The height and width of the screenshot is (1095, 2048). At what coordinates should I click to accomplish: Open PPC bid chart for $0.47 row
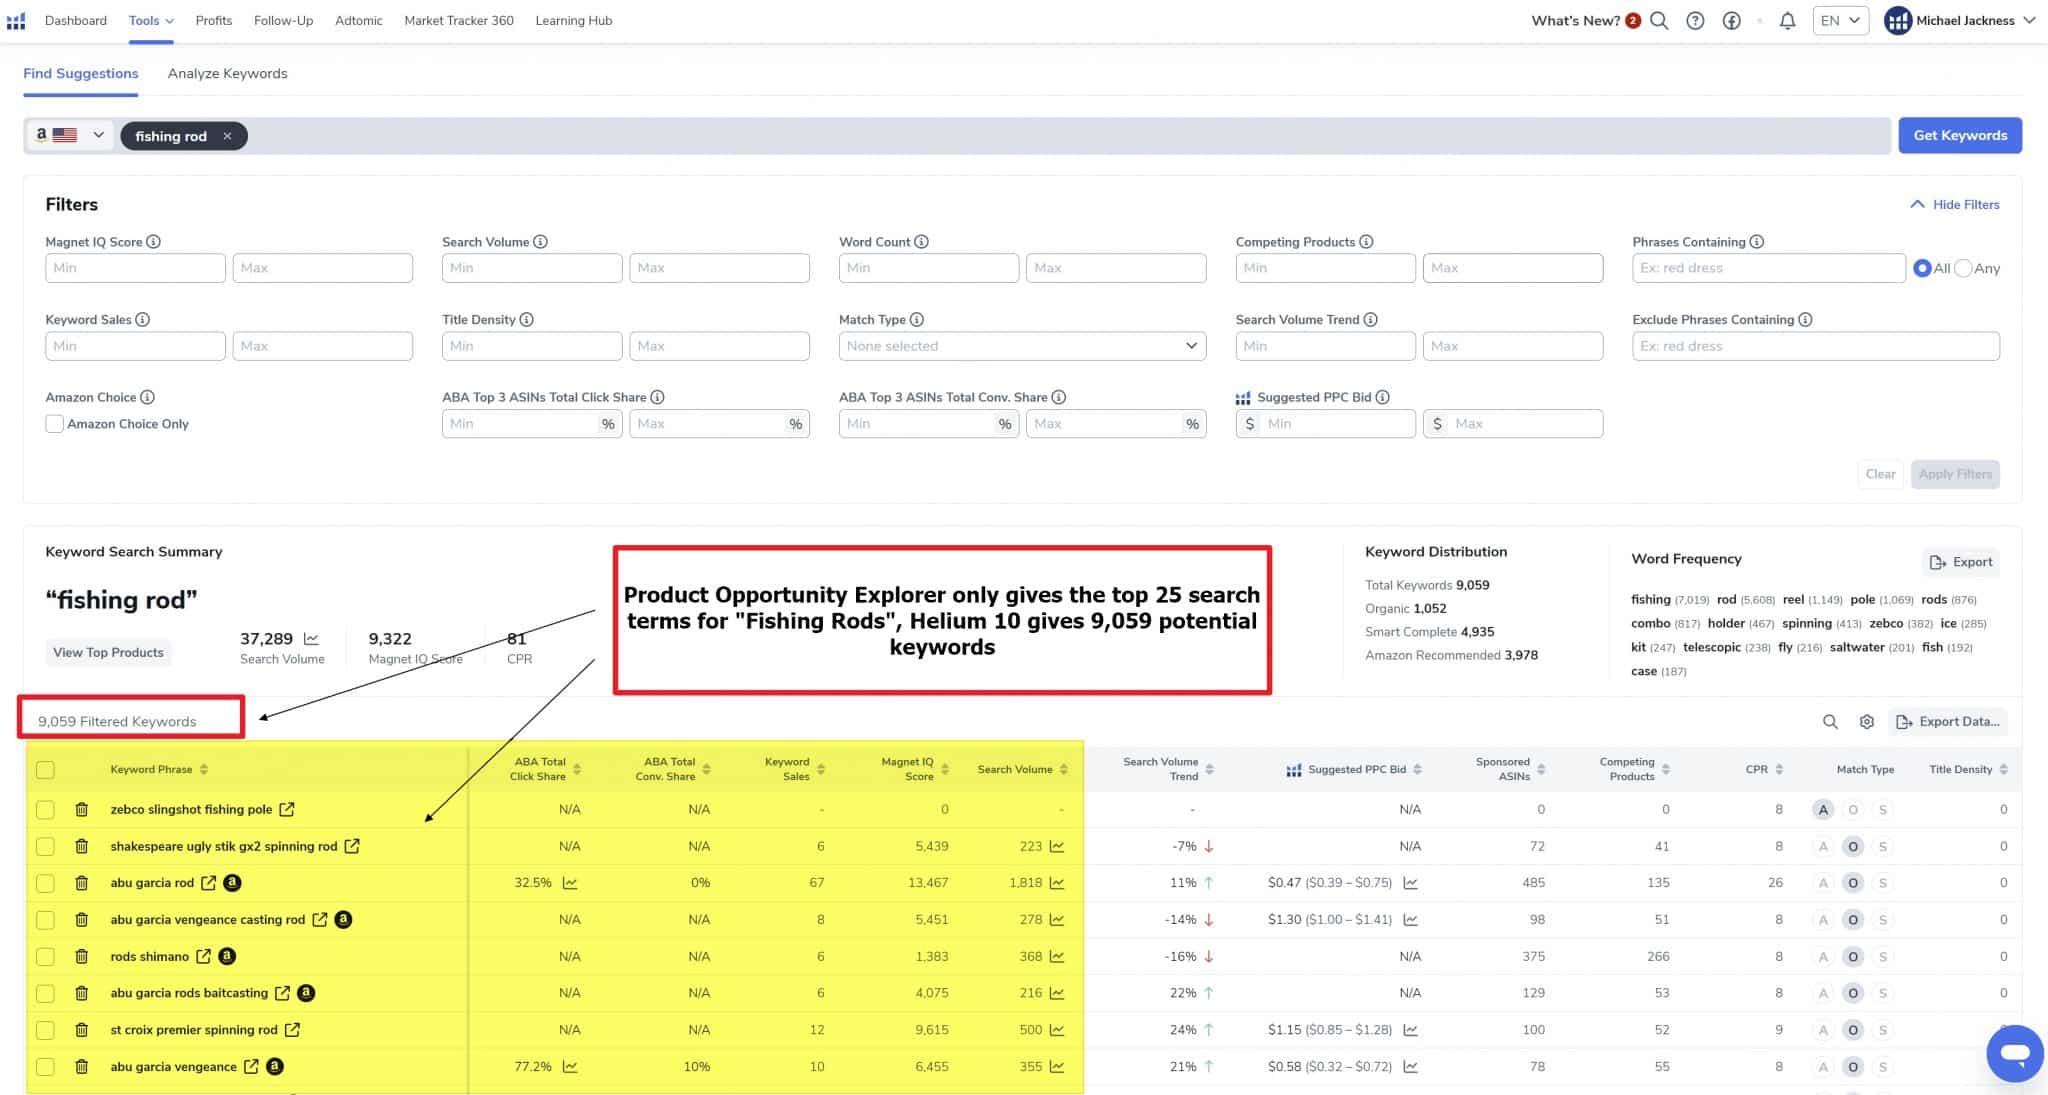pos(1410,883)
